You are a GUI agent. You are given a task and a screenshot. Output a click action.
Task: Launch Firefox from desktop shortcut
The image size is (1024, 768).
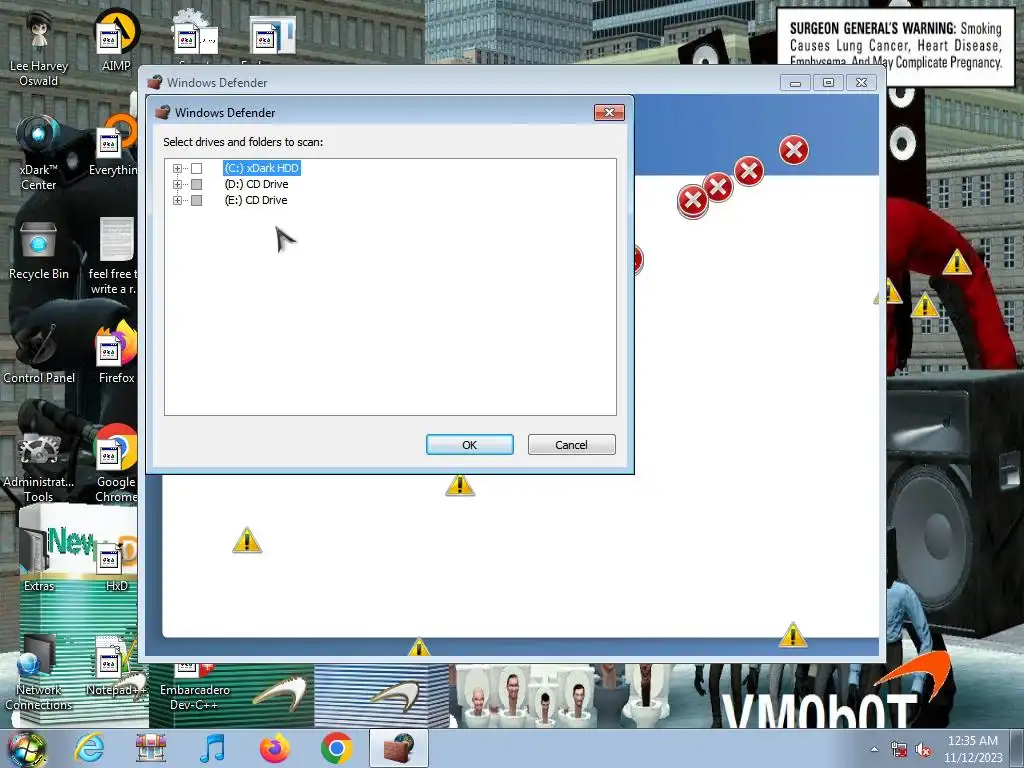coord(116,353)
